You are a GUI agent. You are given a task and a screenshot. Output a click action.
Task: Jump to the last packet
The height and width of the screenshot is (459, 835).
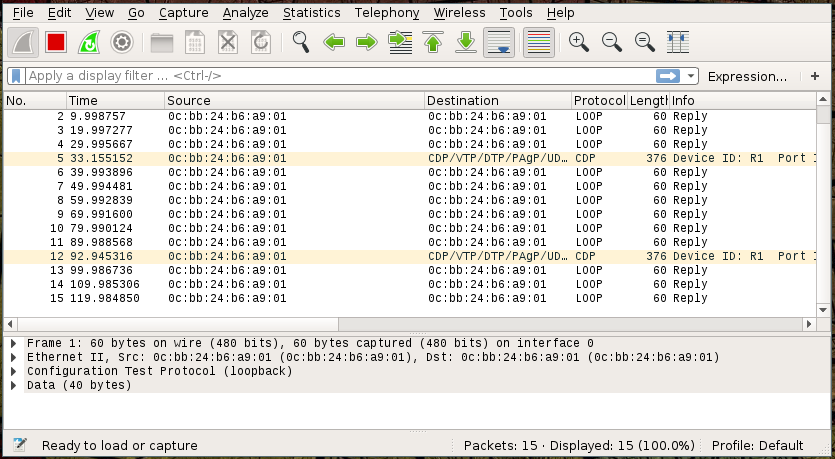coord(466,42)
